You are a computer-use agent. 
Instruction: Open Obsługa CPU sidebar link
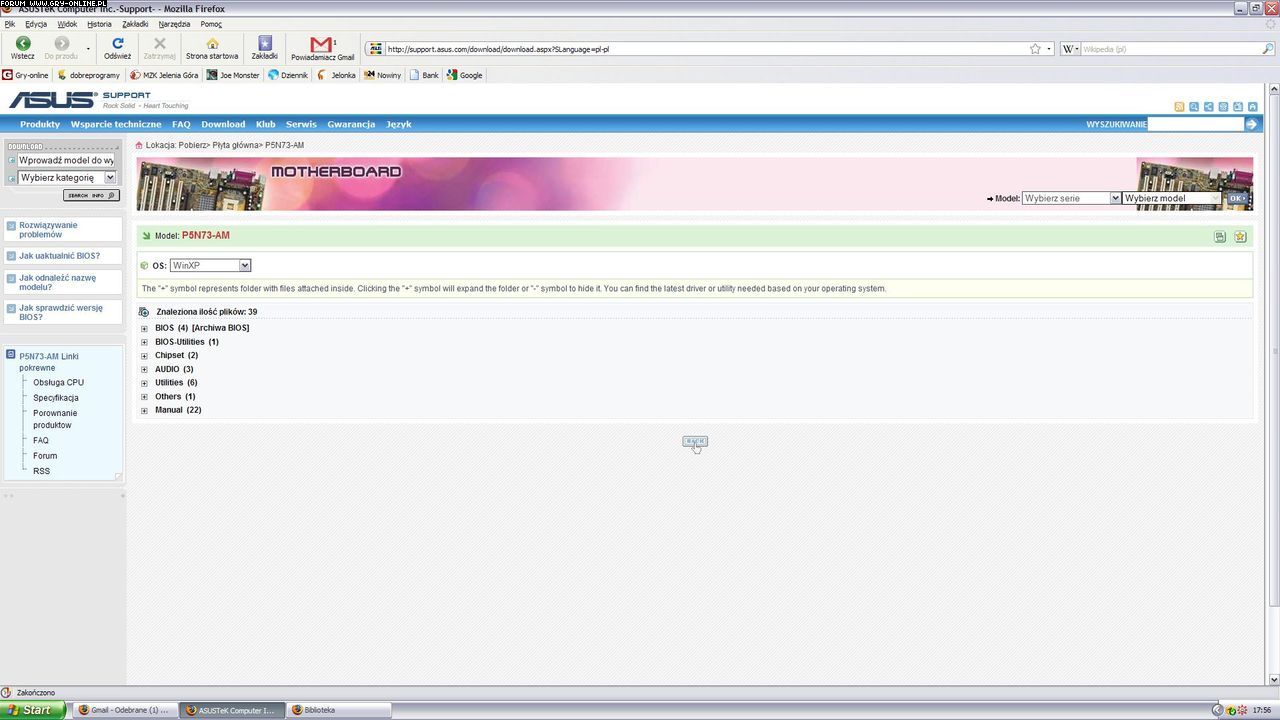pyautogui.click(x=58, y=382)
